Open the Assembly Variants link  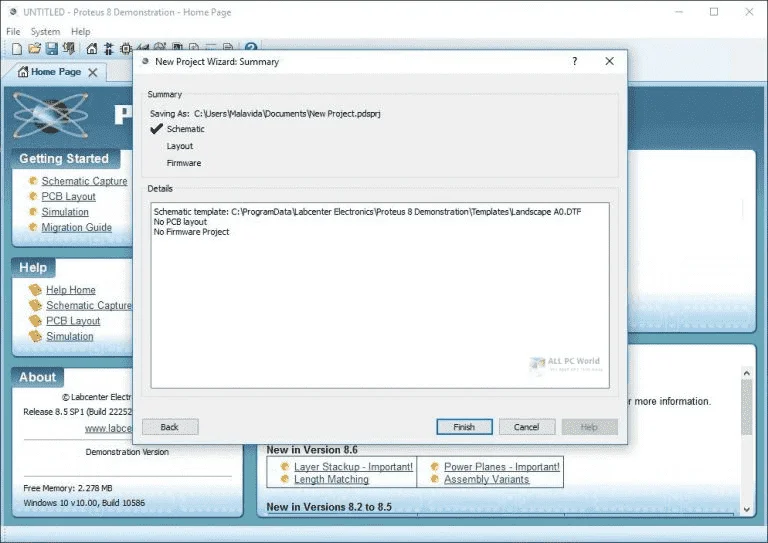point(486,479)
